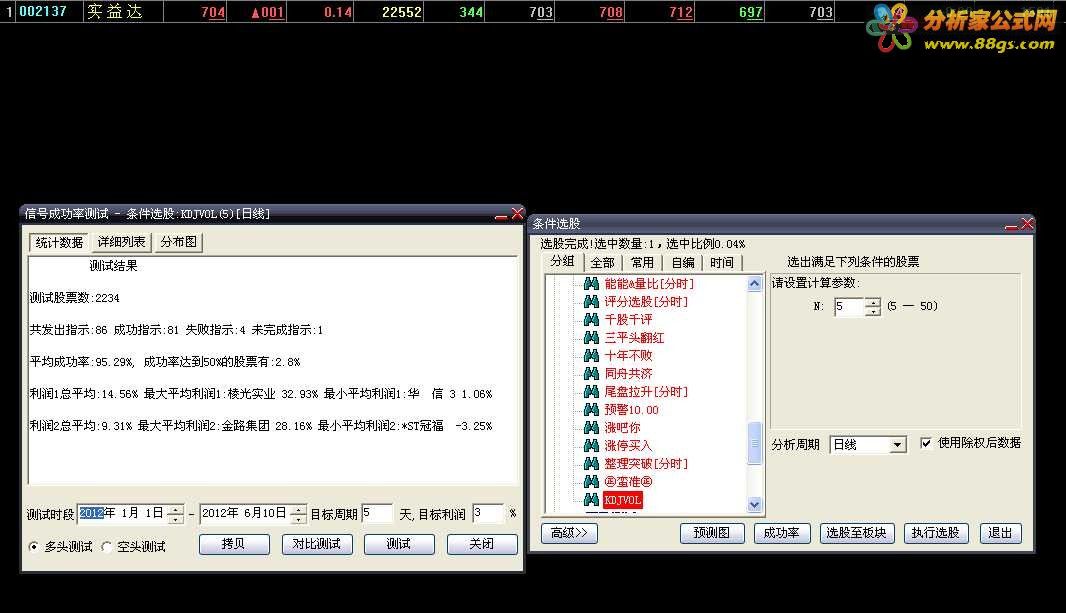Switch to 时间 tab in 条件选股
This screenshot has height=613, width=1066.
coord(722,262)
